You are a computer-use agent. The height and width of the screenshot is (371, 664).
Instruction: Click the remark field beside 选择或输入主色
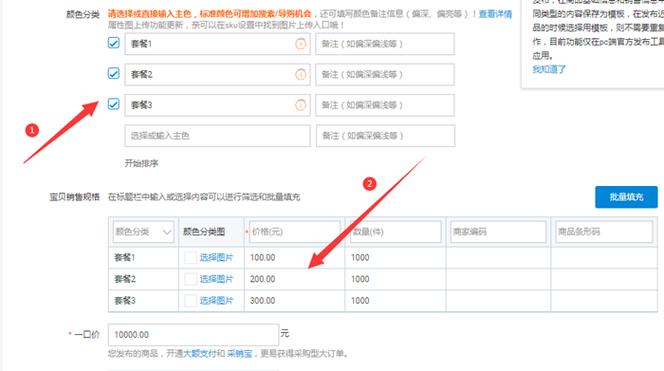(x=385, y=136)
